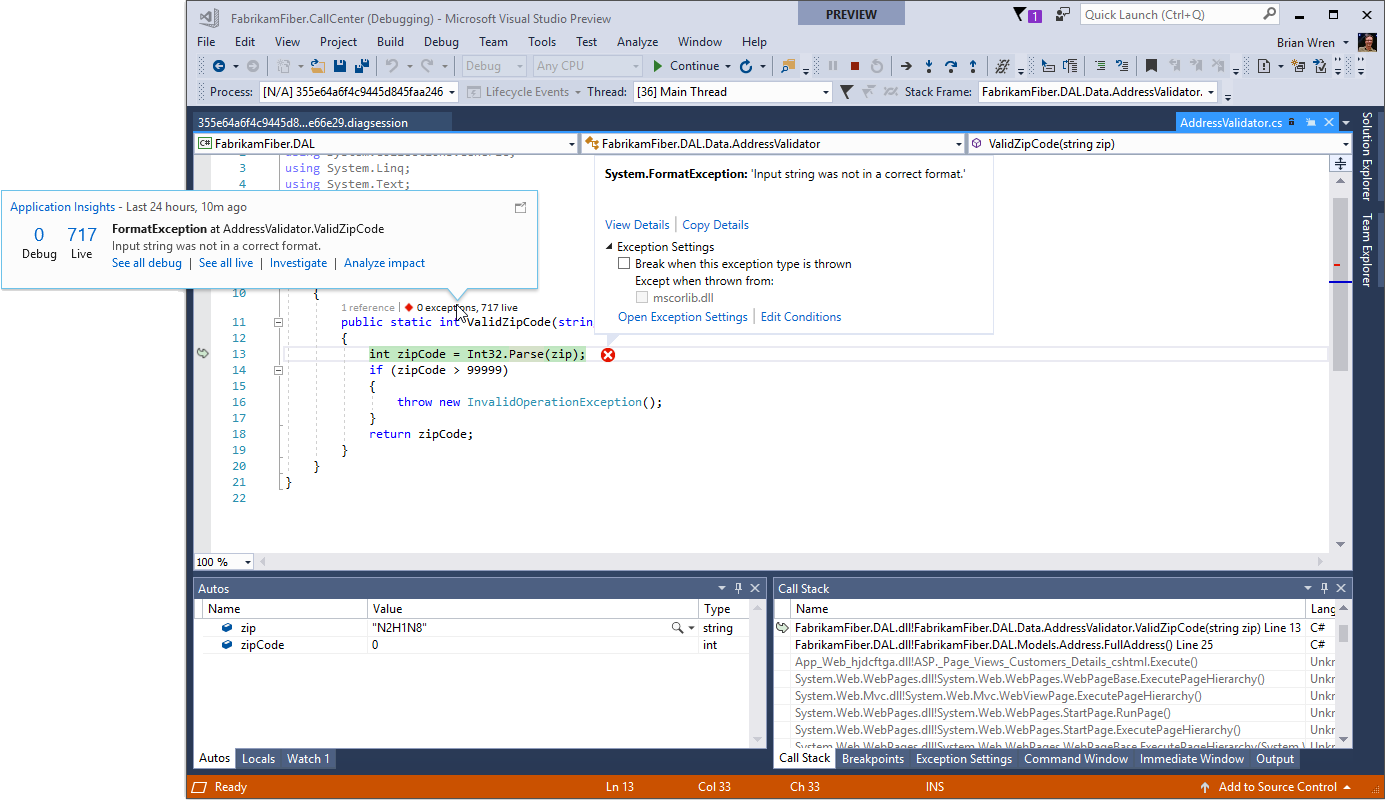The image size is (1385, 800).
Task: Select the Step Out icon
Action: pyautogui.click(x=973, y=66)
